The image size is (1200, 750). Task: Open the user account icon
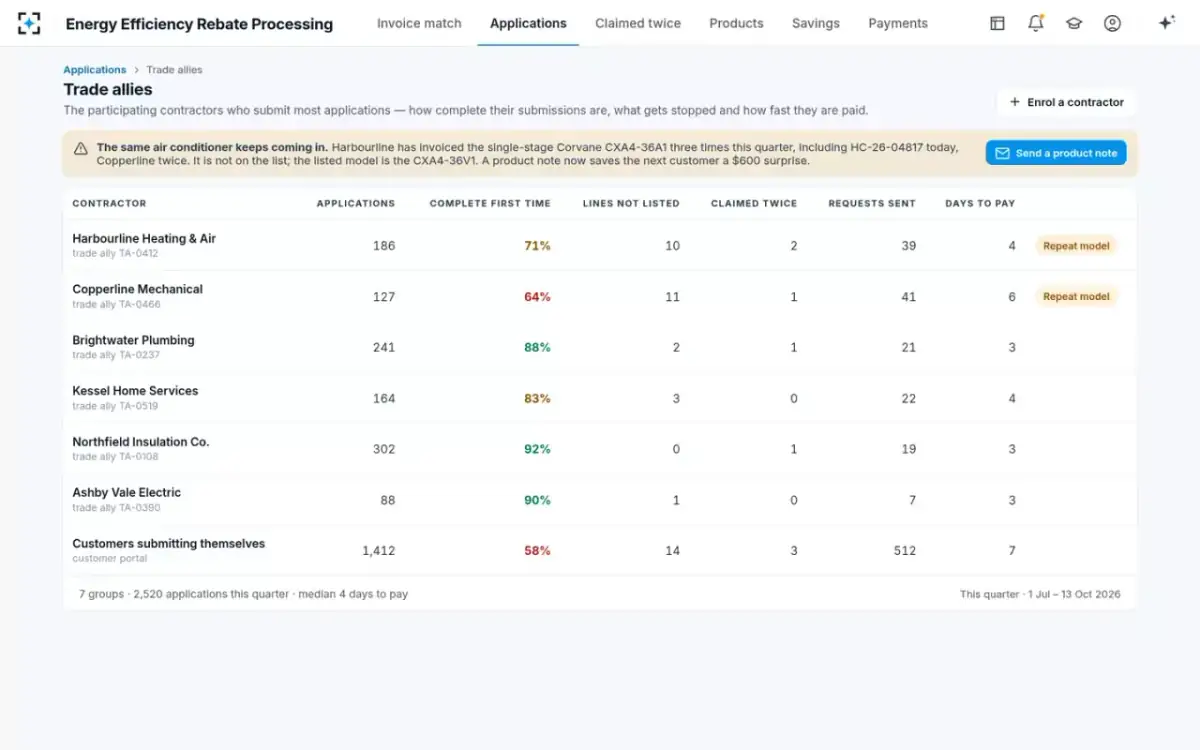point(1112,23)
